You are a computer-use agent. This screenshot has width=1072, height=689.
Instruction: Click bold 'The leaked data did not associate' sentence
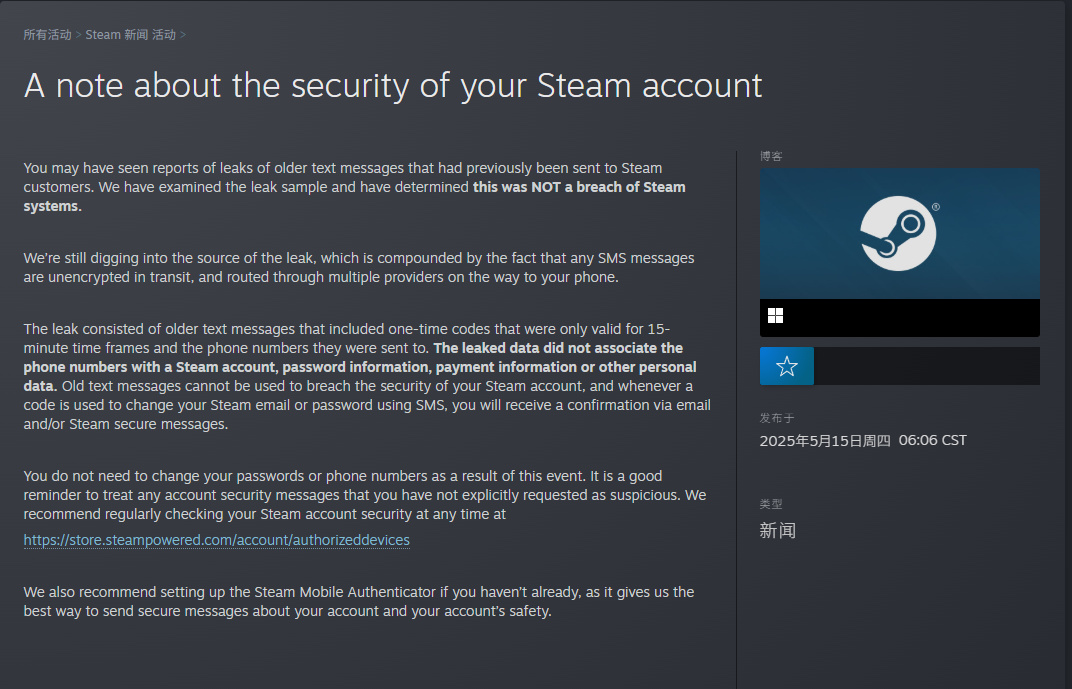tap(558, 348)
